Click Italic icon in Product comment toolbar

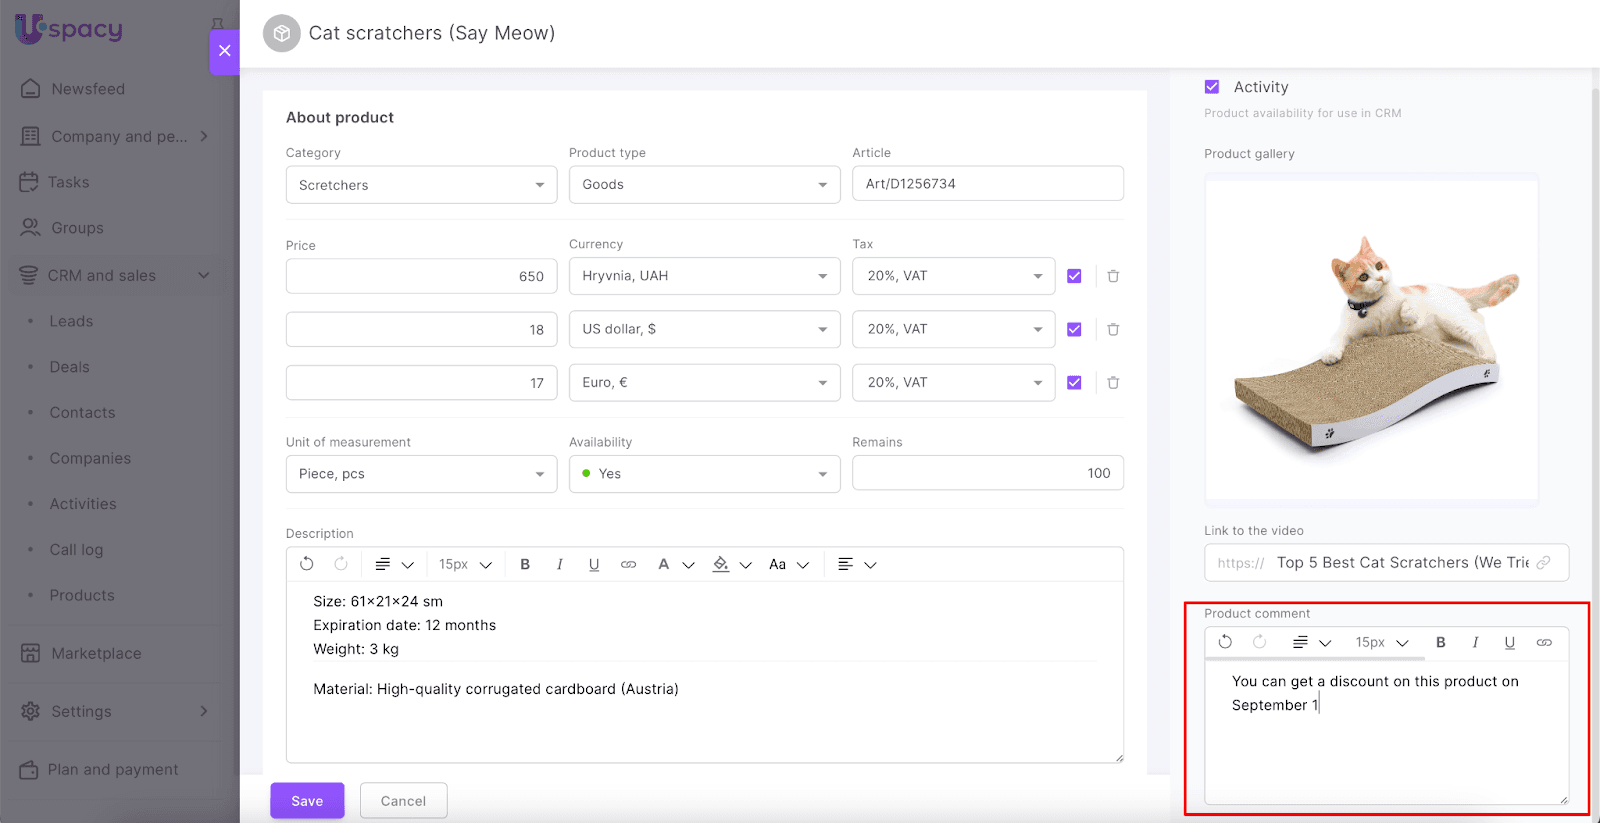point(1475,642)
